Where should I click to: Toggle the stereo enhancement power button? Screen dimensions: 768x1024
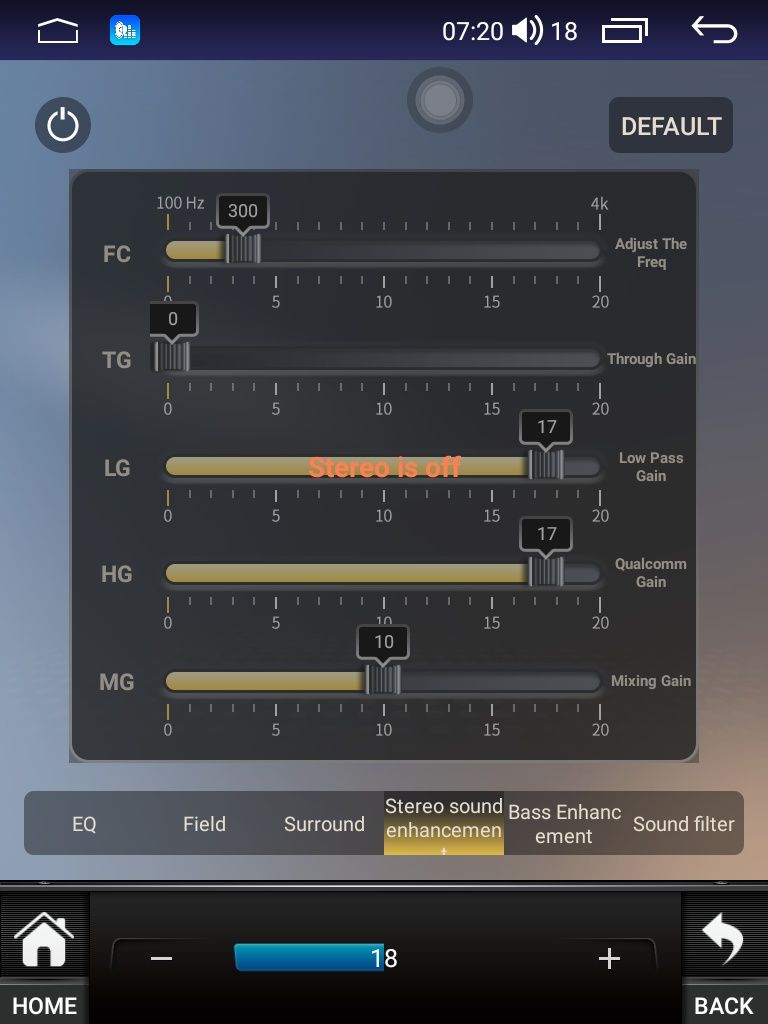pos(63,126)
